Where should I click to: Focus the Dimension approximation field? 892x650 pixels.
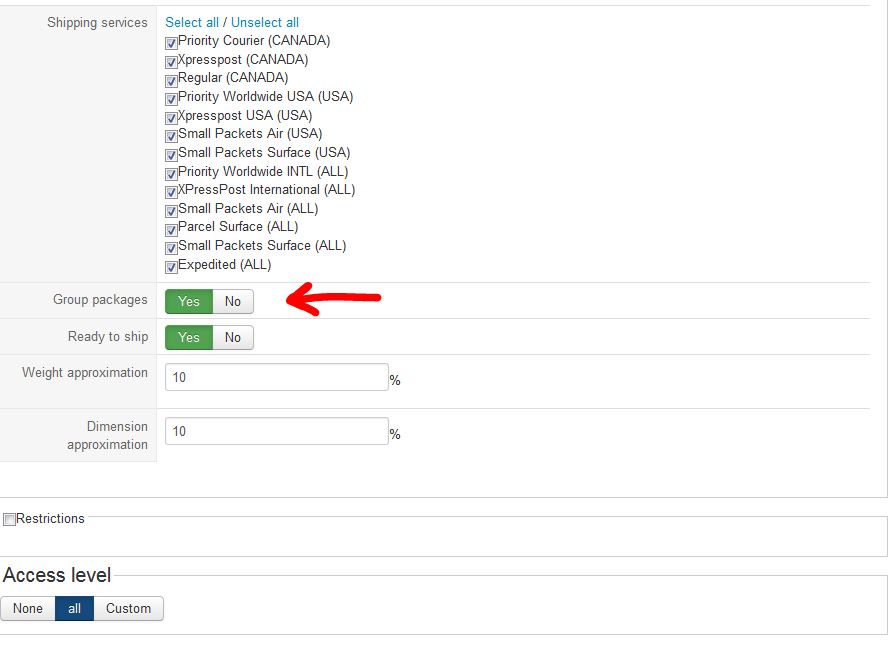click(x=276, y=431)
